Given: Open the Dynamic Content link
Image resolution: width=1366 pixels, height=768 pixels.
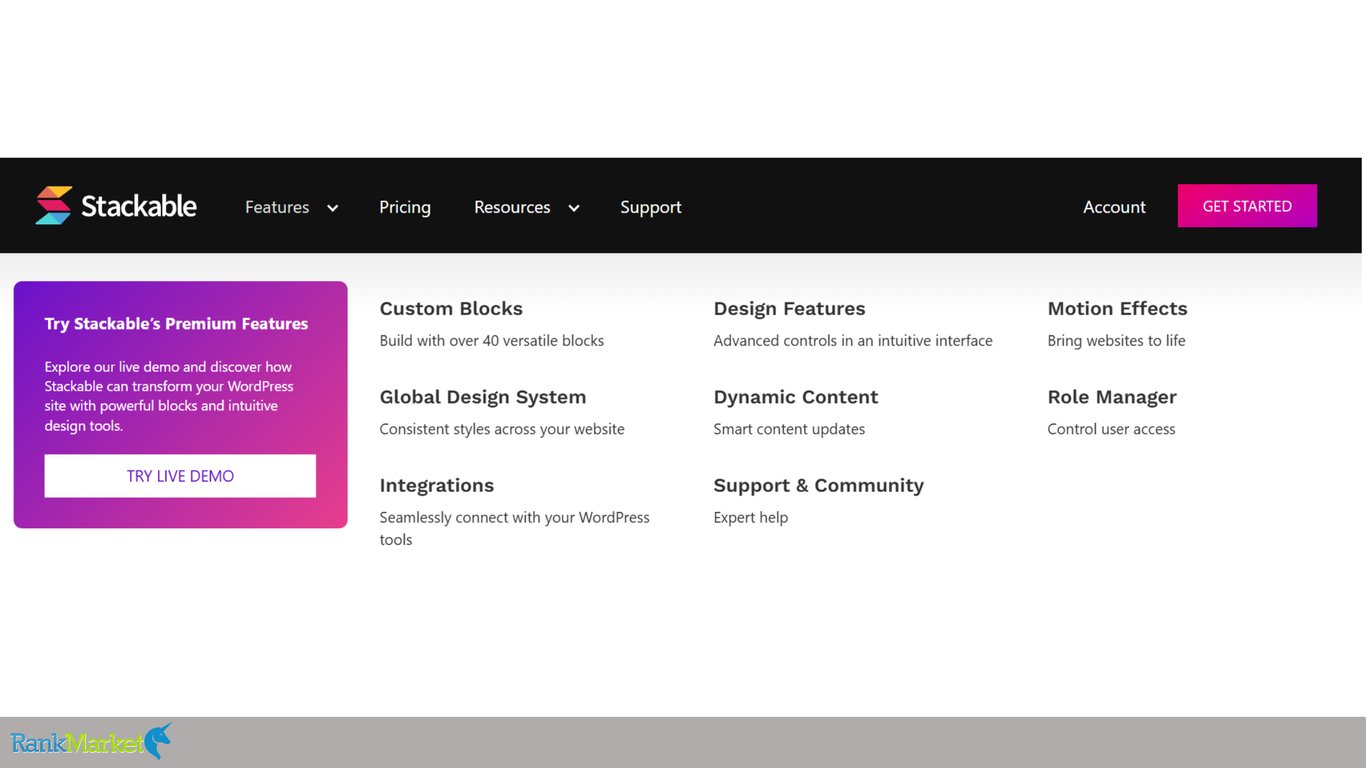Looking at the screenshot, I should (x=796, y=397).
